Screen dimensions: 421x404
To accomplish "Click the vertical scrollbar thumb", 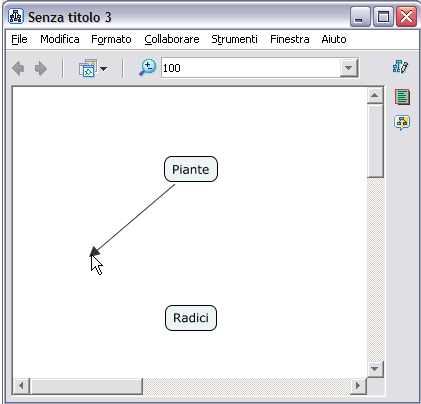I will (375, 140).
